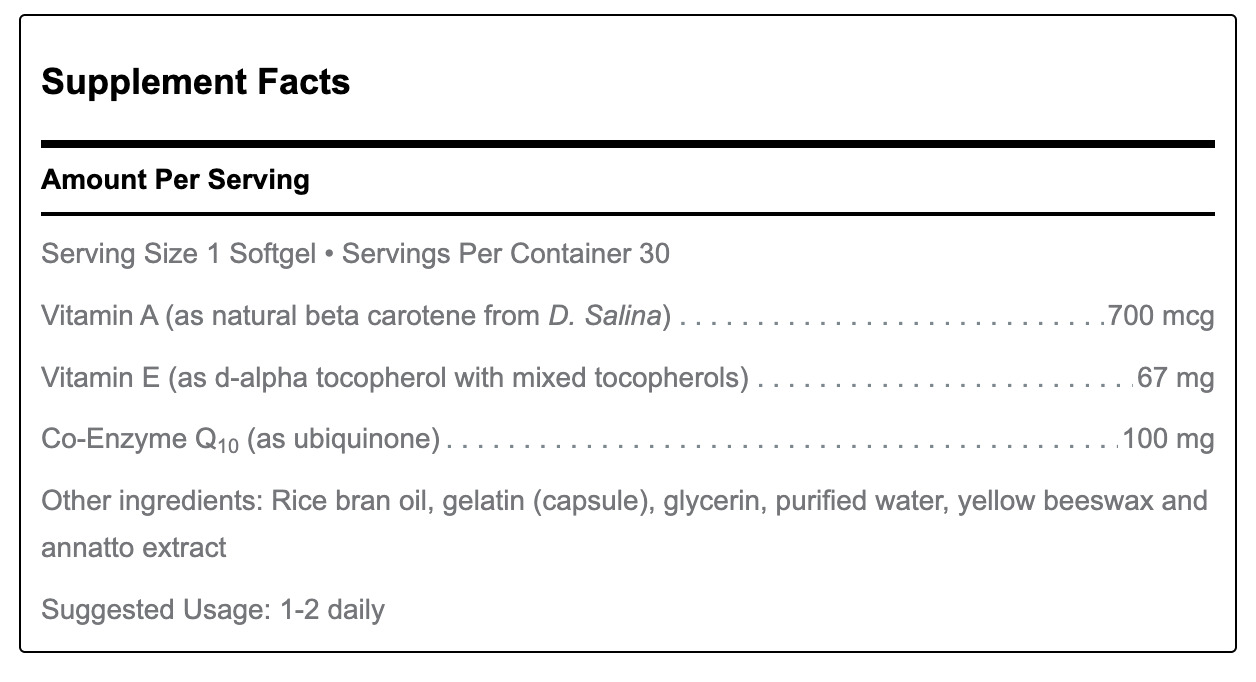Click the Other ingredients label
Screen dimensions: 1256x682
pos(153,500)
